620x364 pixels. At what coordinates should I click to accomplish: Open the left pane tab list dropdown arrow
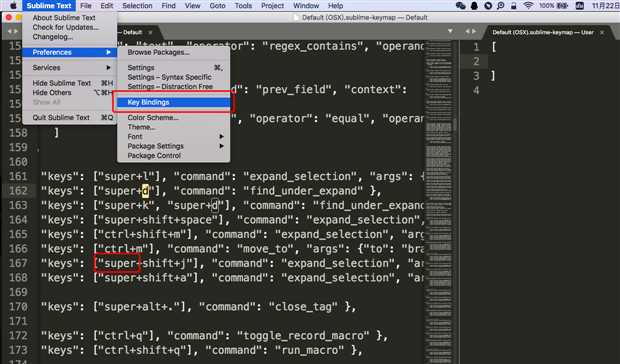click(x=450, y=31)
